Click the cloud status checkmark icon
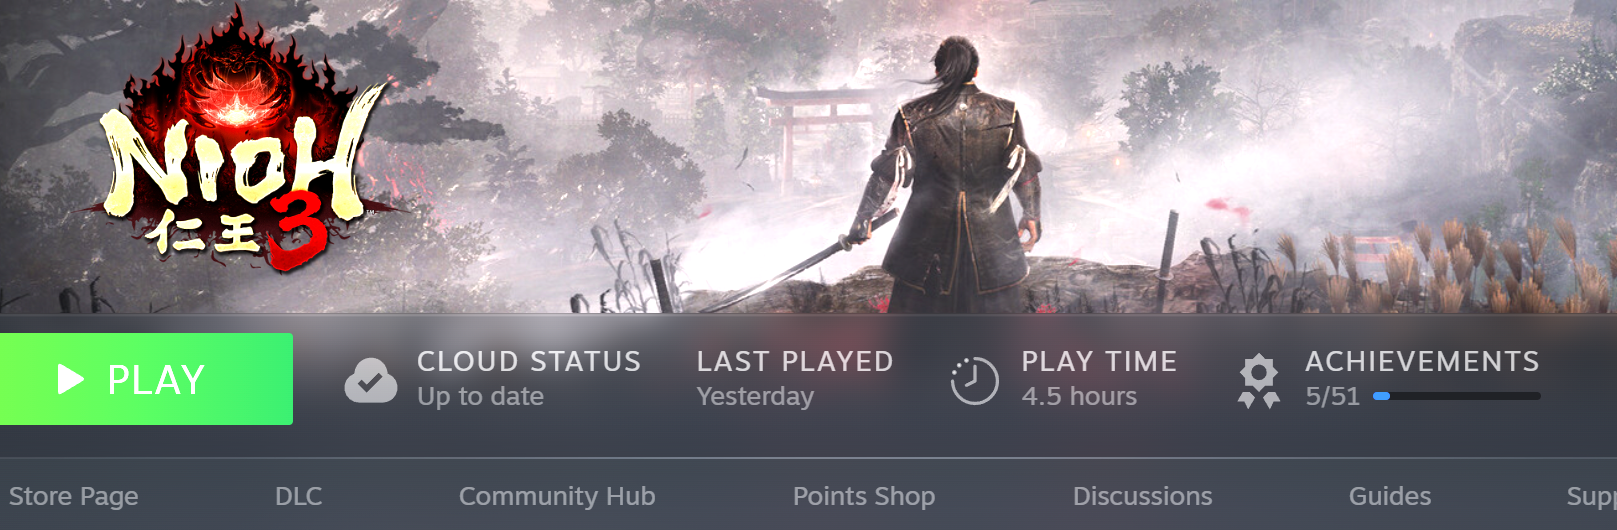This screenshot has width=1617, height=530. point(371,381)
